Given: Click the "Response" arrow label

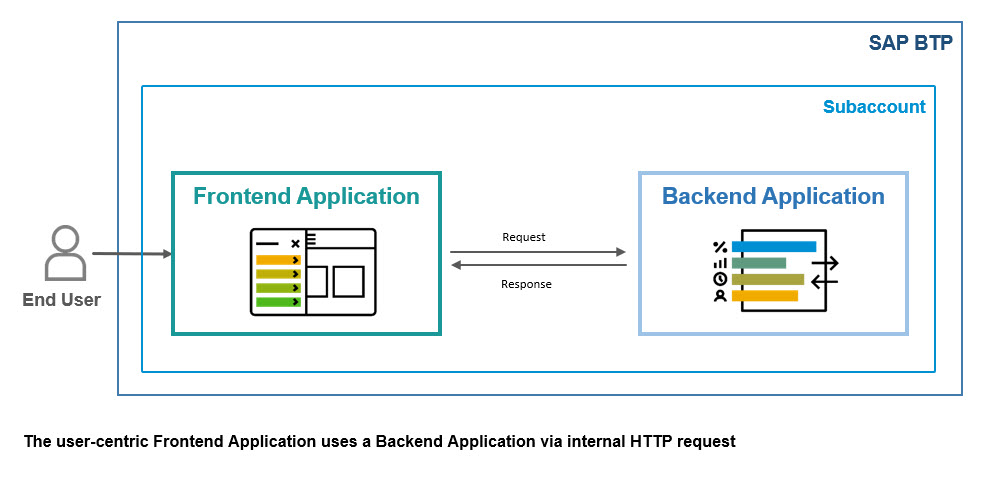Looking at the screenshot, I should pos(526,284).
